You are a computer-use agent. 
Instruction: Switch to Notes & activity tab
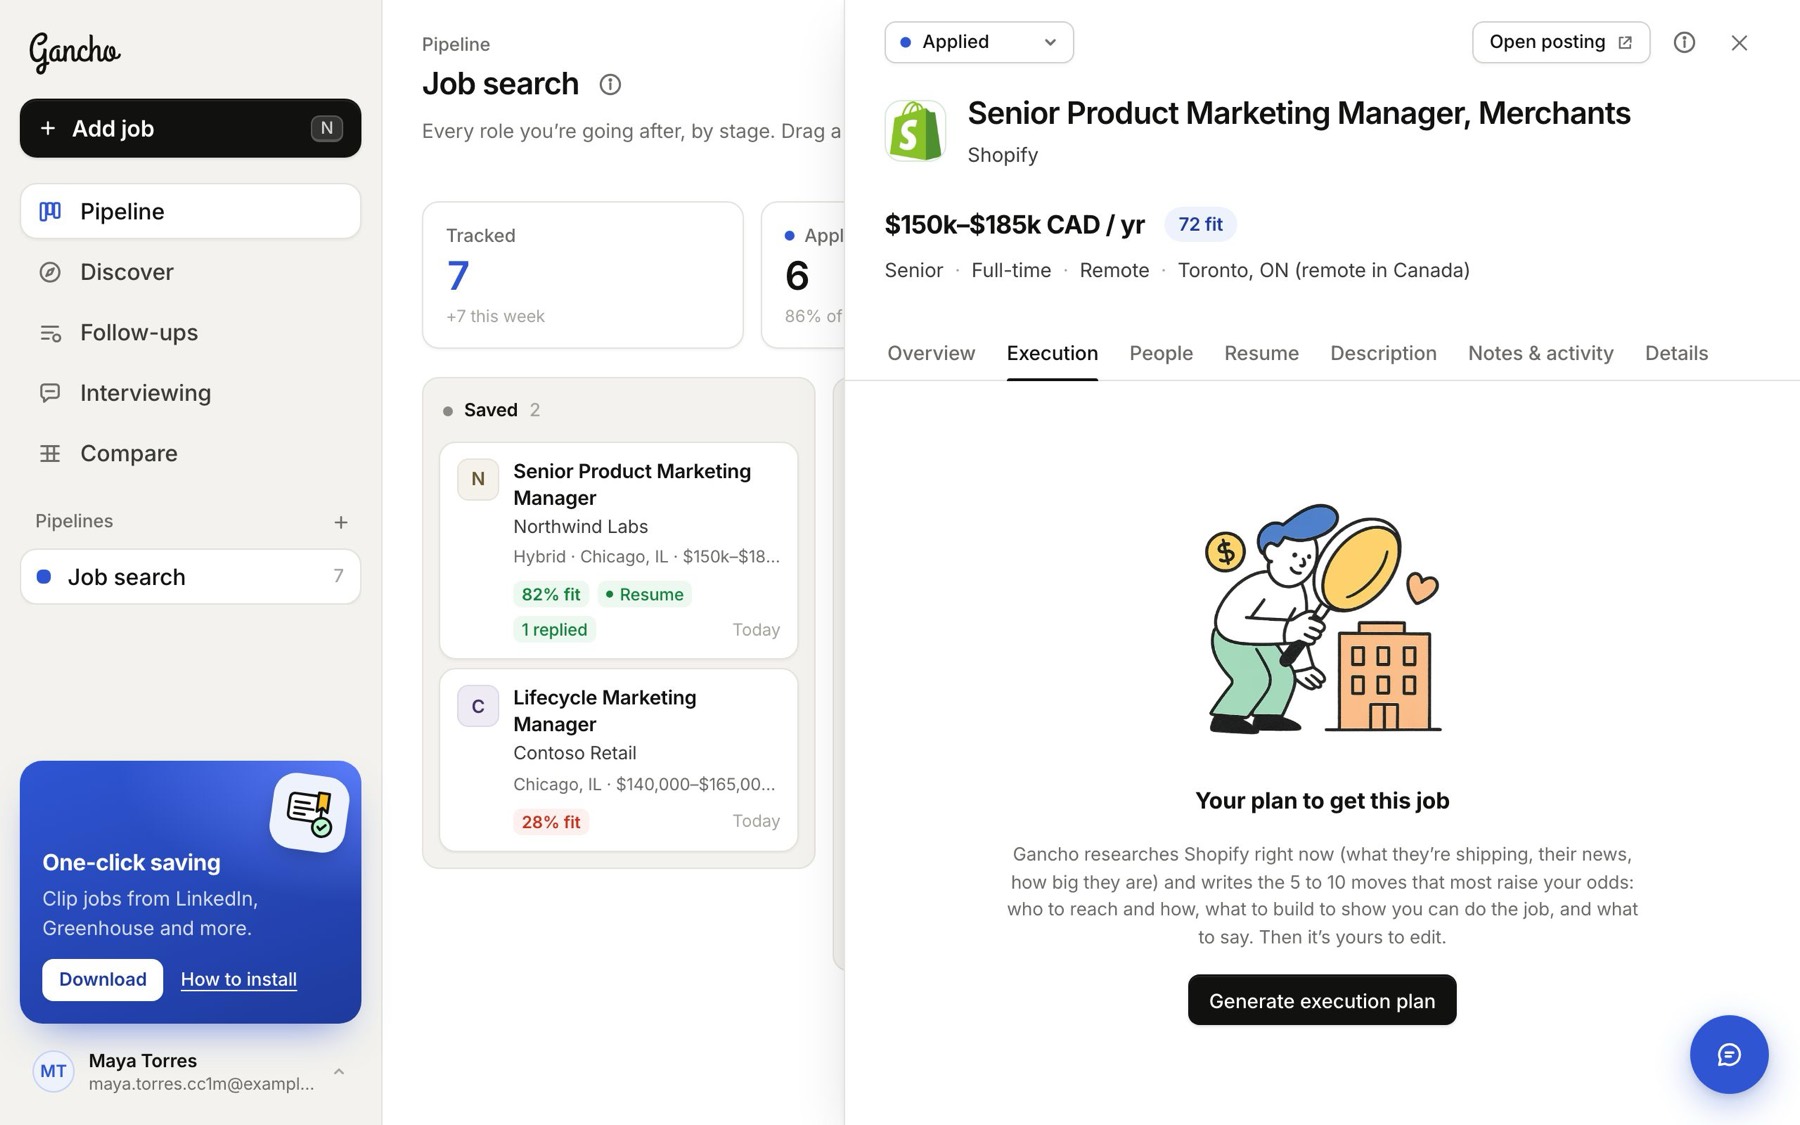pyautogui.click(x=1540, y=353)
